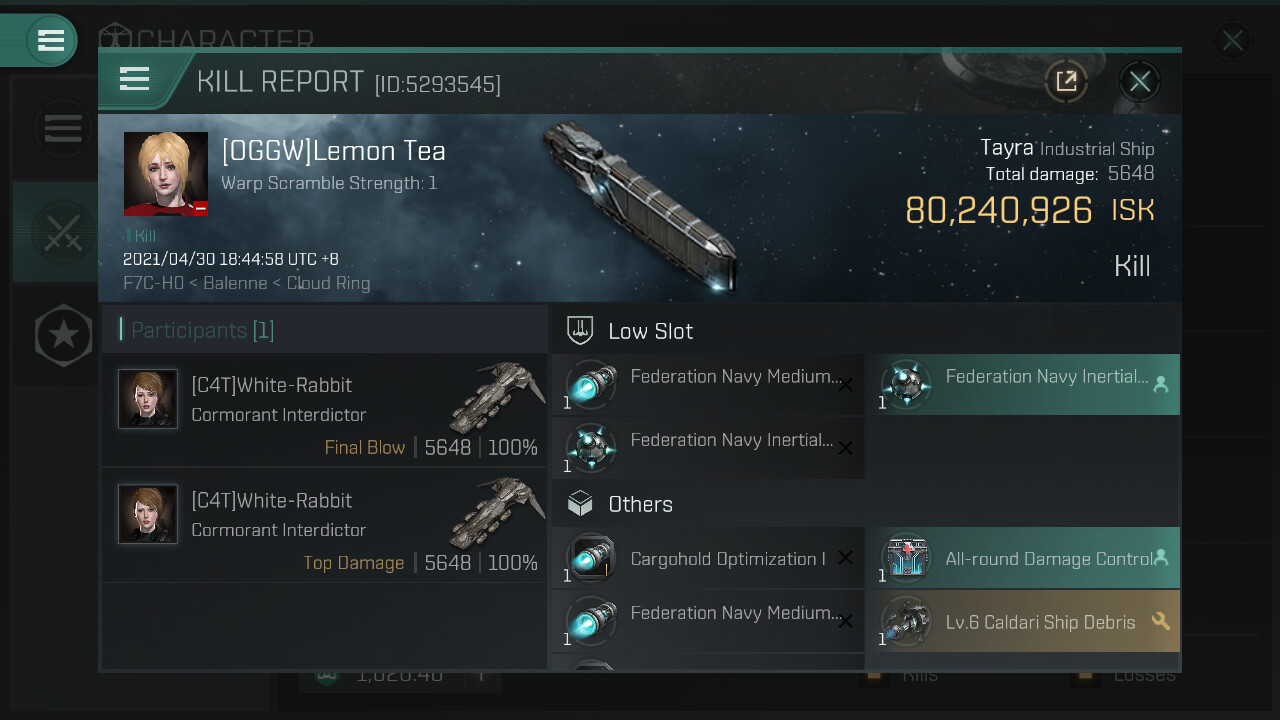Click the star hexagon sidebar icon
1280x720 pixels.
(62, 335)
